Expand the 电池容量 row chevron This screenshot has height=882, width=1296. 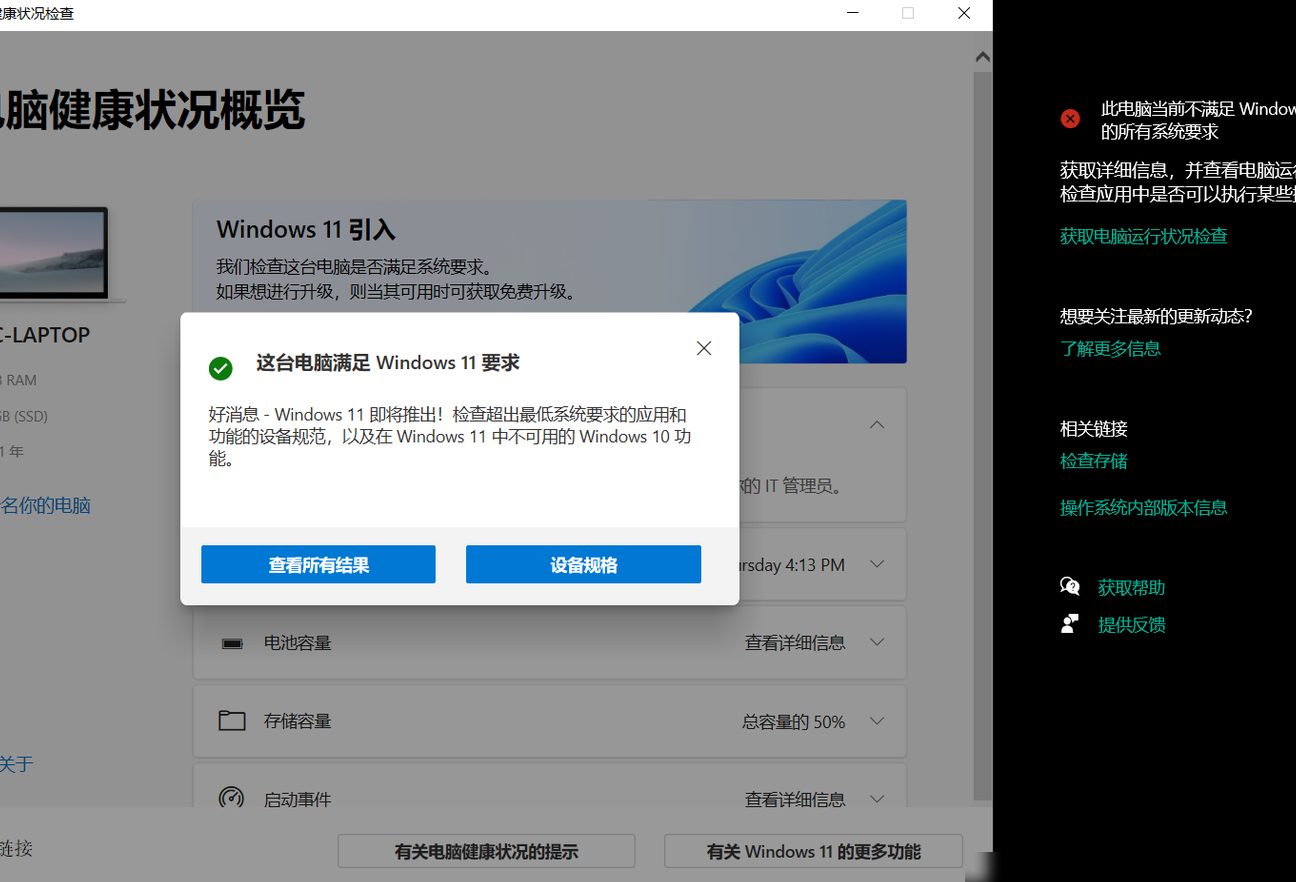point(877,642)
